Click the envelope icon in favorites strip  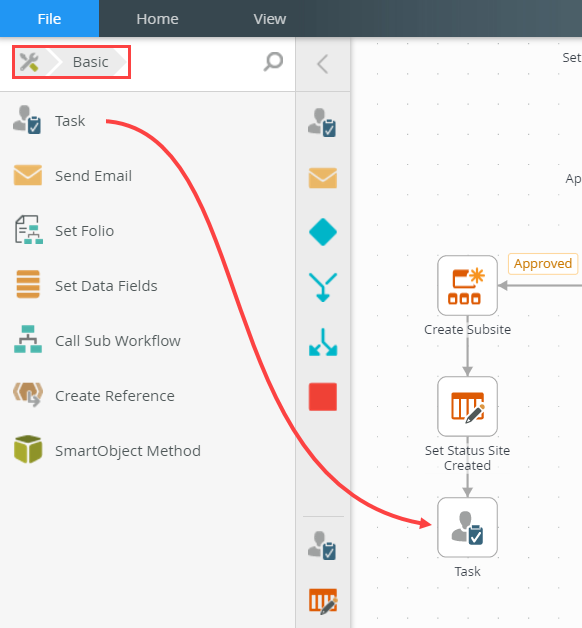click(322, 178)
